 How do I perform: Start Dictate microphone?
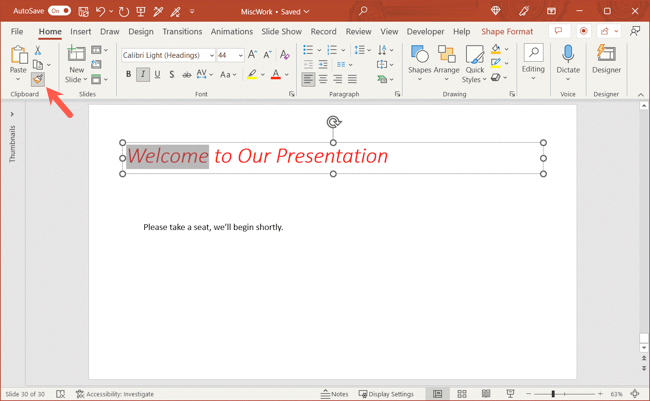(568, 60)
